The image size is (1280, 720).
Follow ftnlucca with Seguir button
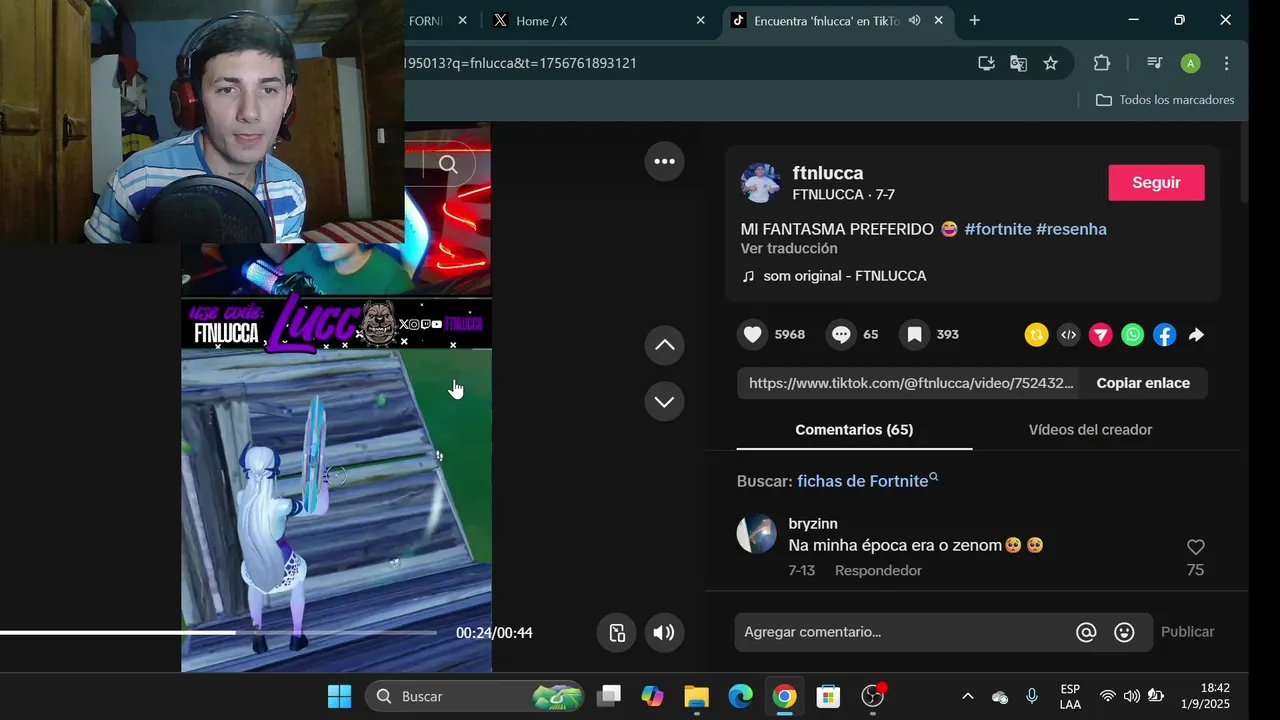tap(1156, 183)
